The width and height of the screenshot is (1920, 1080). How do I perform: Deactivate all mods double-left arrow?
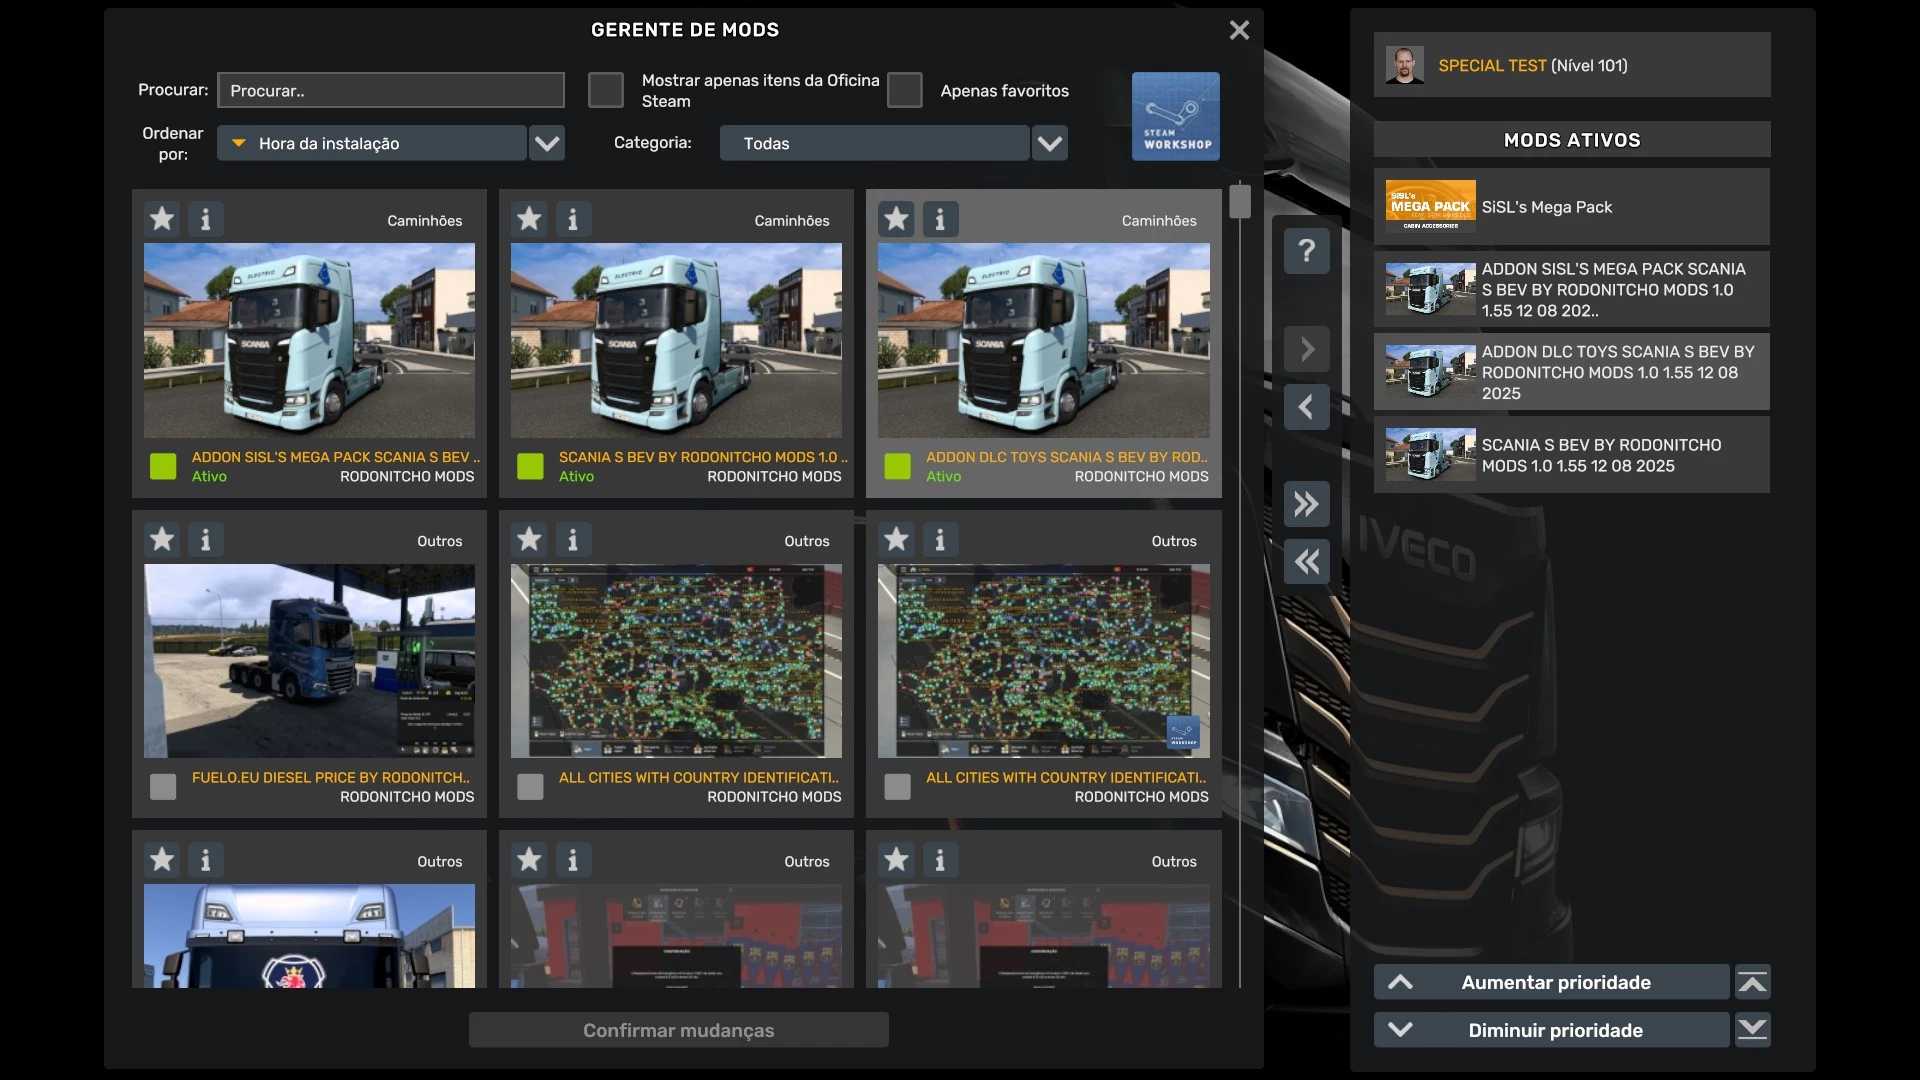point(1306,562)
